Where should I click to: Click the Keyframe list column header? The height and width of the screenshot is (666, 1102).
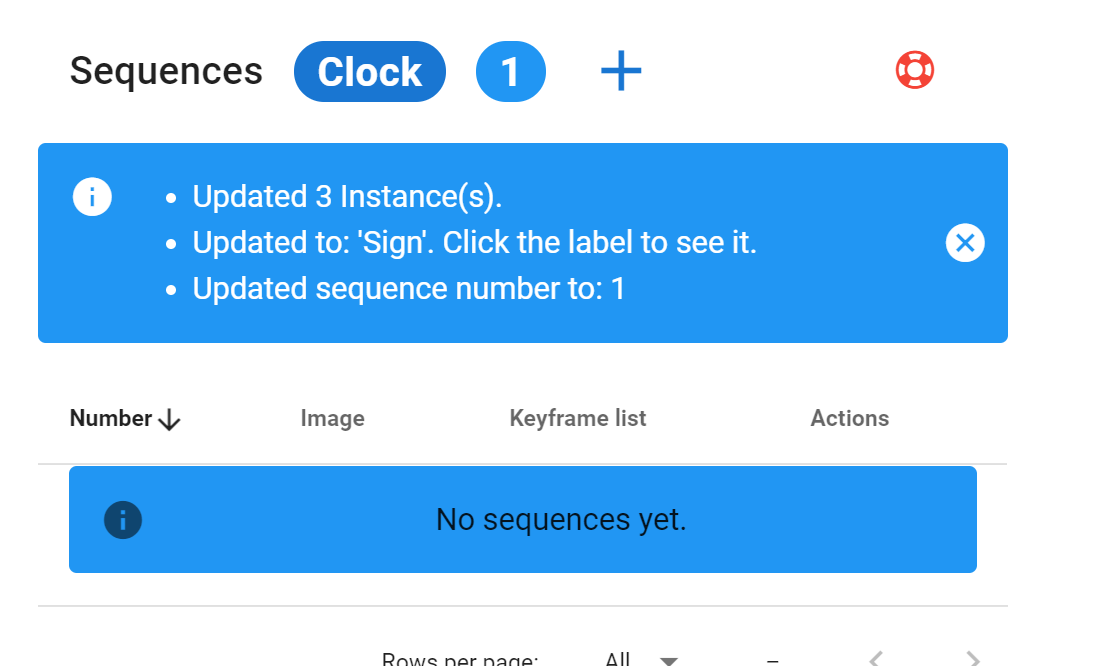click(x=578, y=418)
